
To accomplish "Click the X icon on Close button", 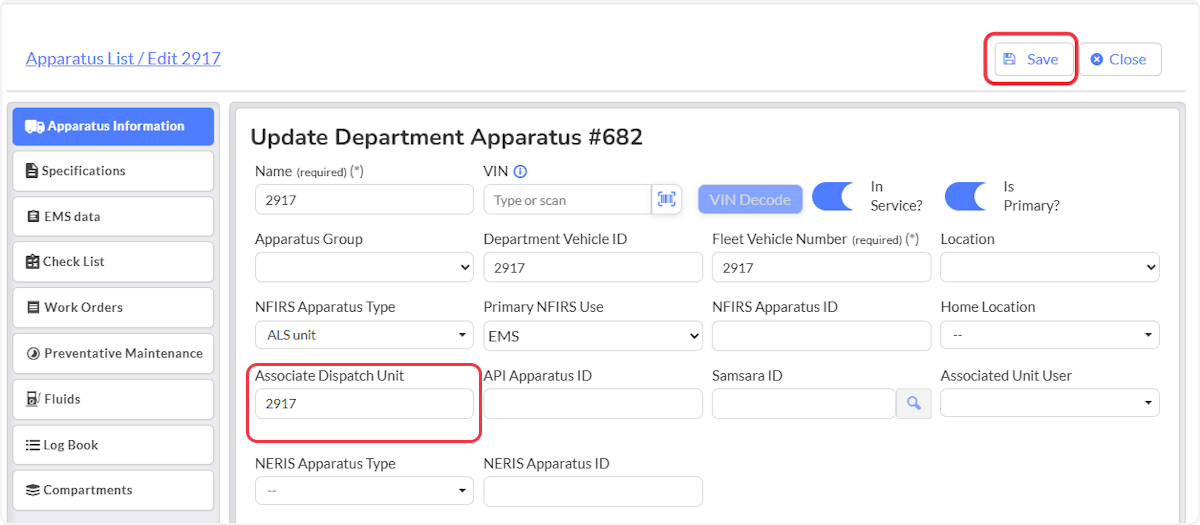I will pos(1097,59).
